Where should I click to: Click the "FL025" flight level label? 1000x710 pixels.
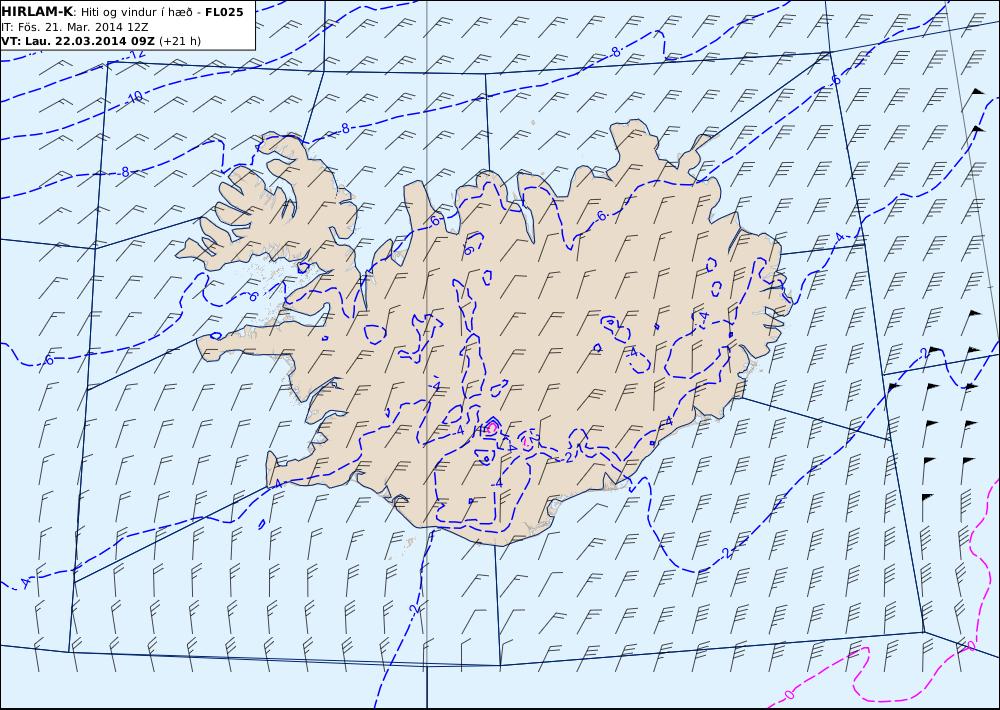pyautogui.click(x=224, y=12)
